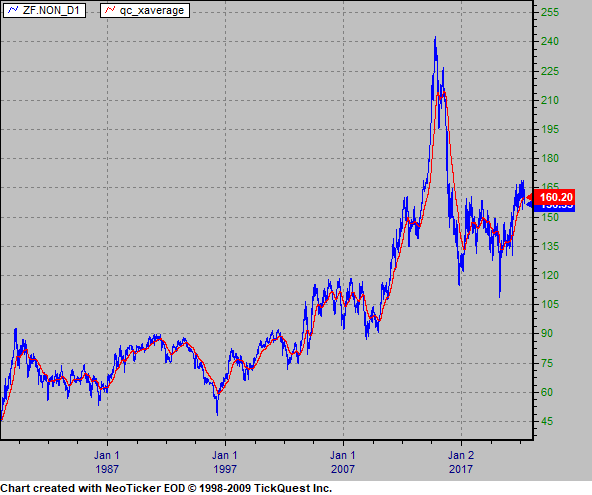Click the 225 value on price axis
Viewport: 592px width, 495px height.
point(550,71)
